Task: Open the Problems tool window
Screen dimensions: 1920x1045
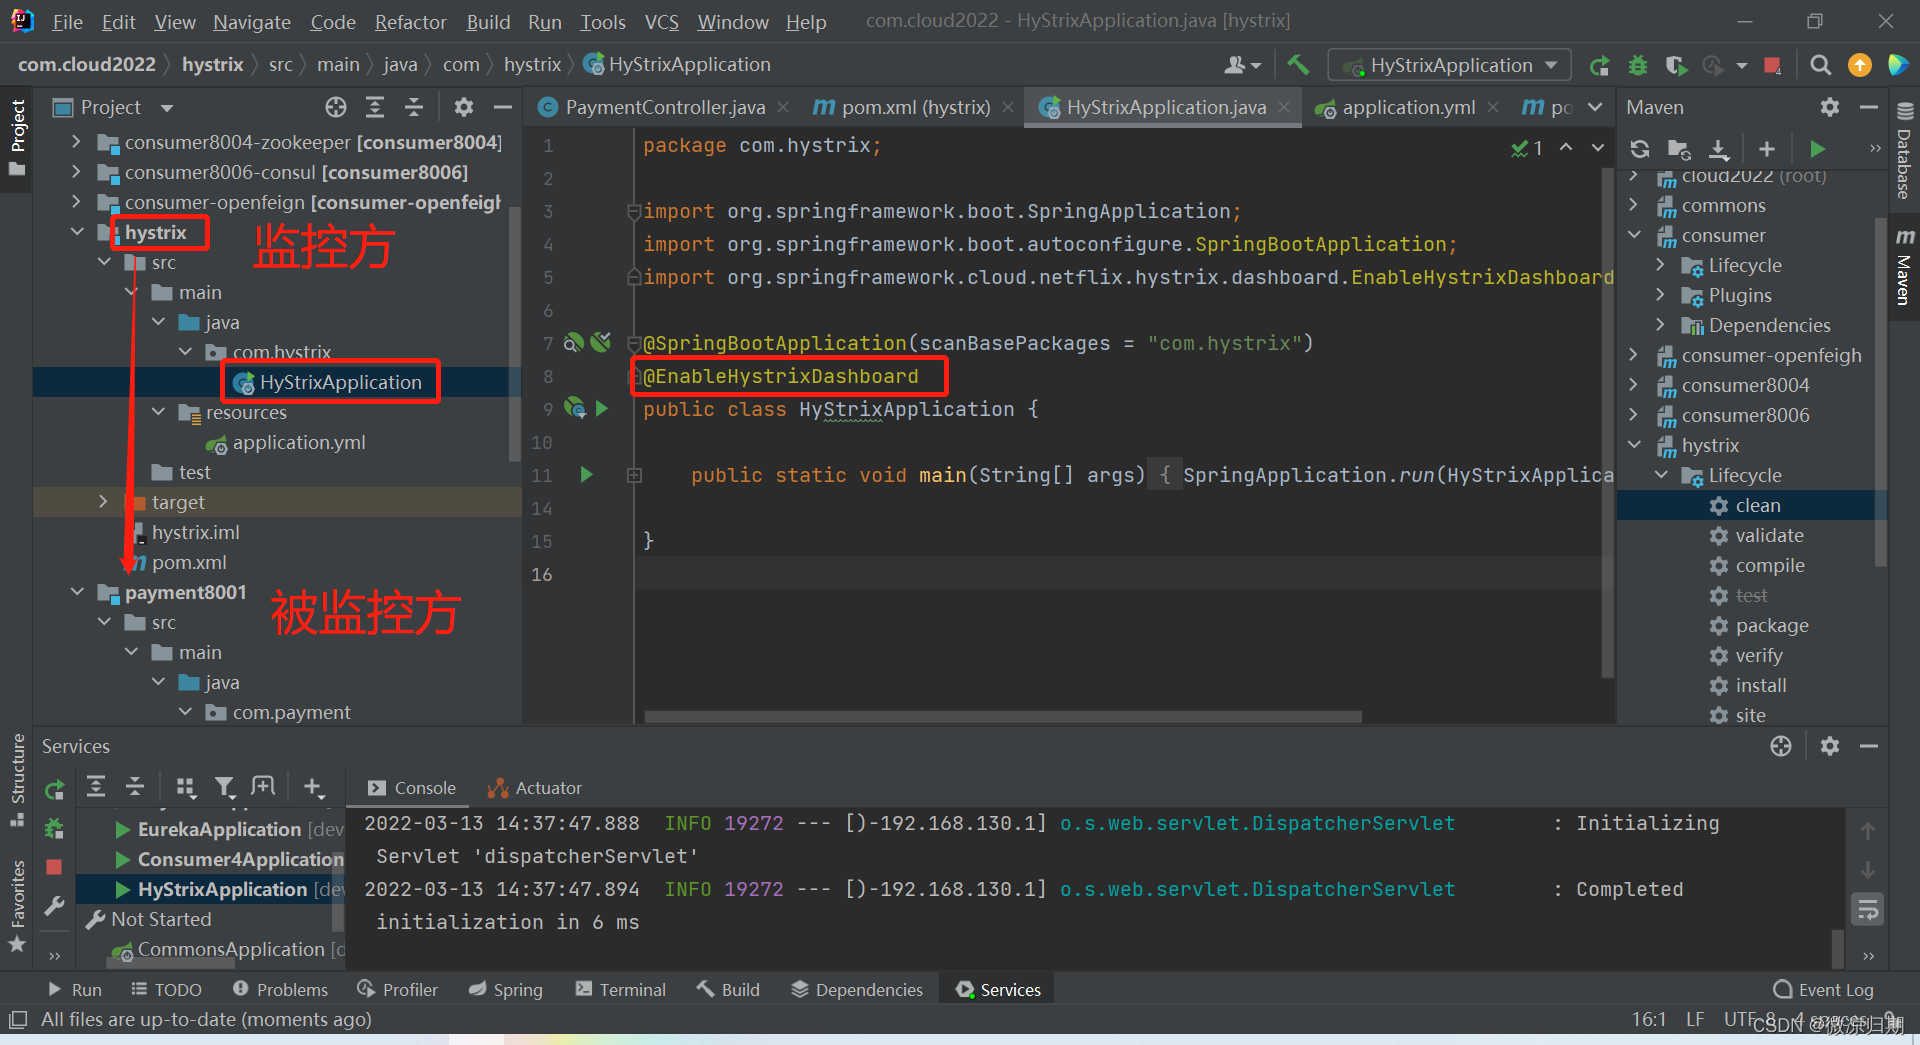Action: (280, 989)
